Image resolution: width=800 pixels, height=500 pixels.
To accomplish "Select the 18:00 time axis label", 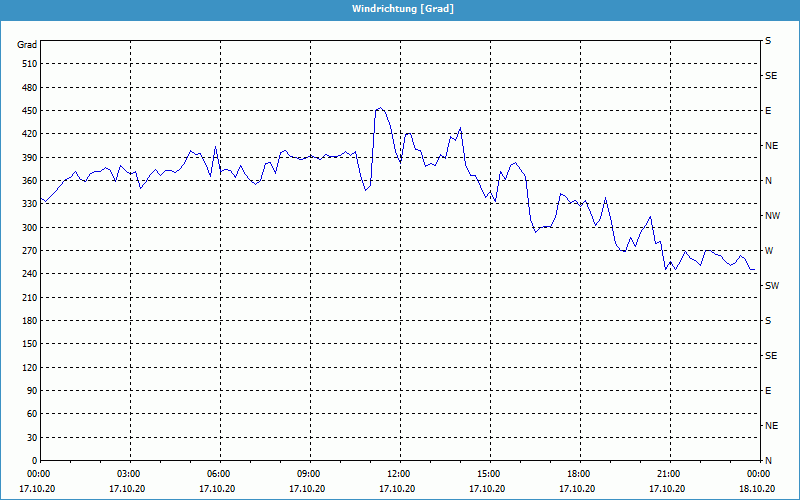I will tap(579, 474).
